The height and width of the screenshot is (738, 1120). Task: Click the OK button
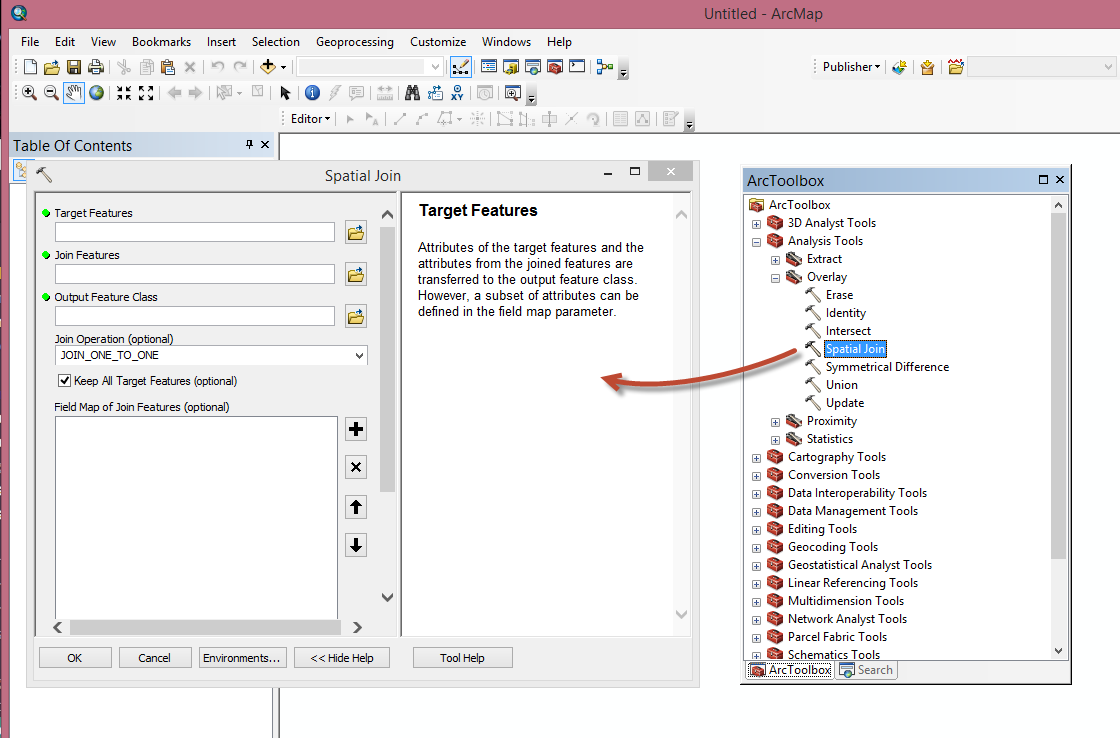pyautogui.click(x=75, y=658)
